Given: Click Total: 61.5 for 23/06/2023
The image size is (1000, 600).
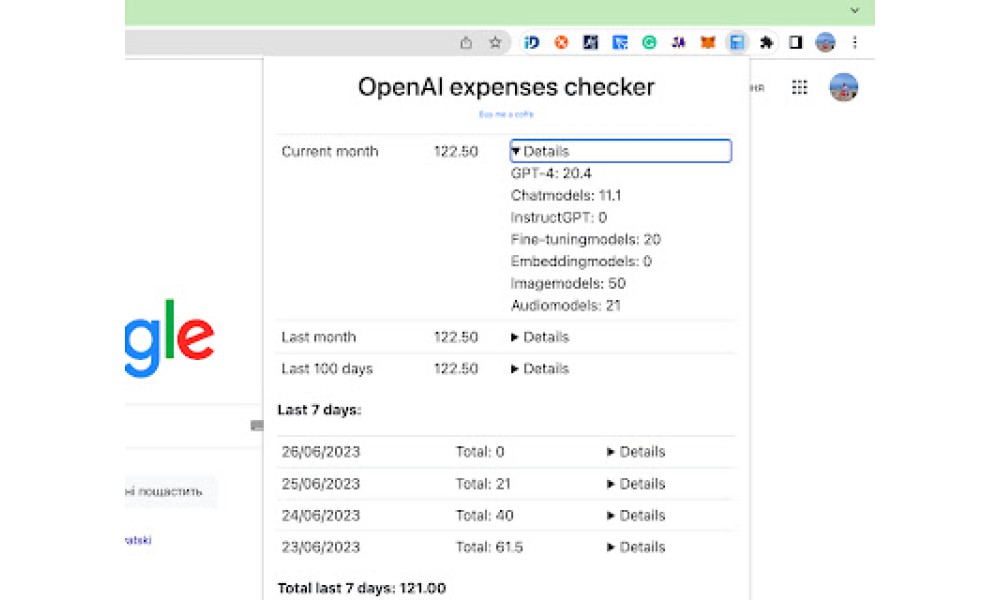Looking at the screenshot, I should tap(489, 547).
